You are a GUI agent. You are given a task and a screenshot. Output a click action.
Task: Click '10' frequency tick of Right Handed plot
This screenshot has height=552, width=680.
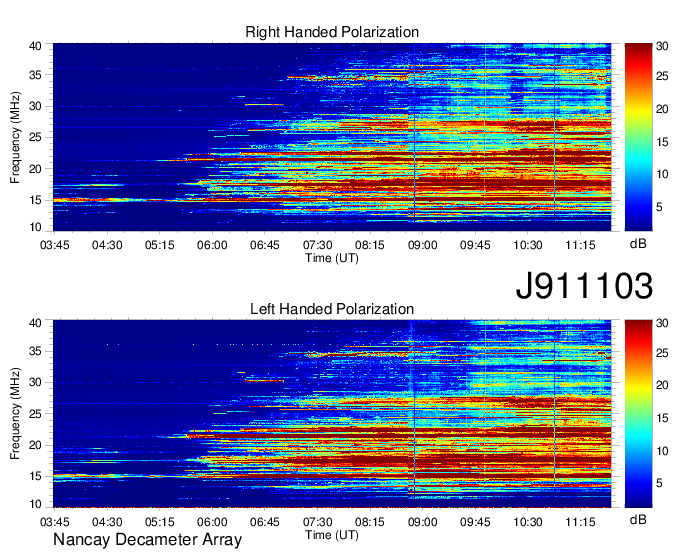coord(36,227)
